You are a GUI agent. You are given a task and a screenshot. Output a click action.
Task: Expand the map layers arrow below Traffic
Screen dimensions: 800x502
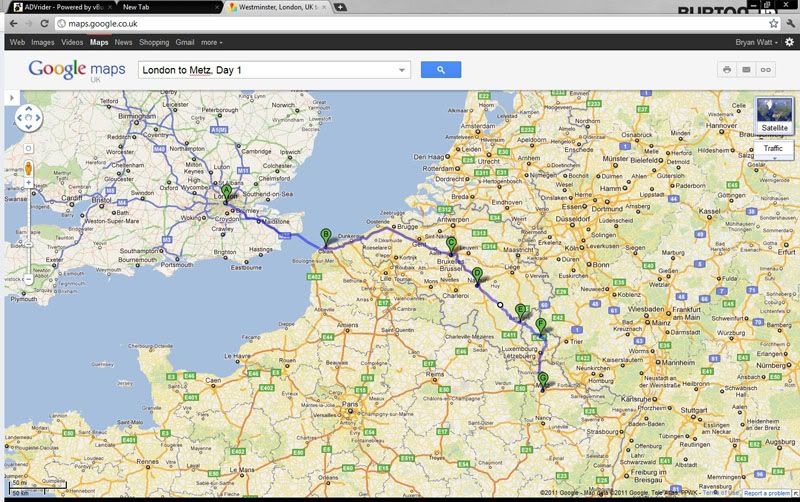pyautogui.click(x=774, y=158)
